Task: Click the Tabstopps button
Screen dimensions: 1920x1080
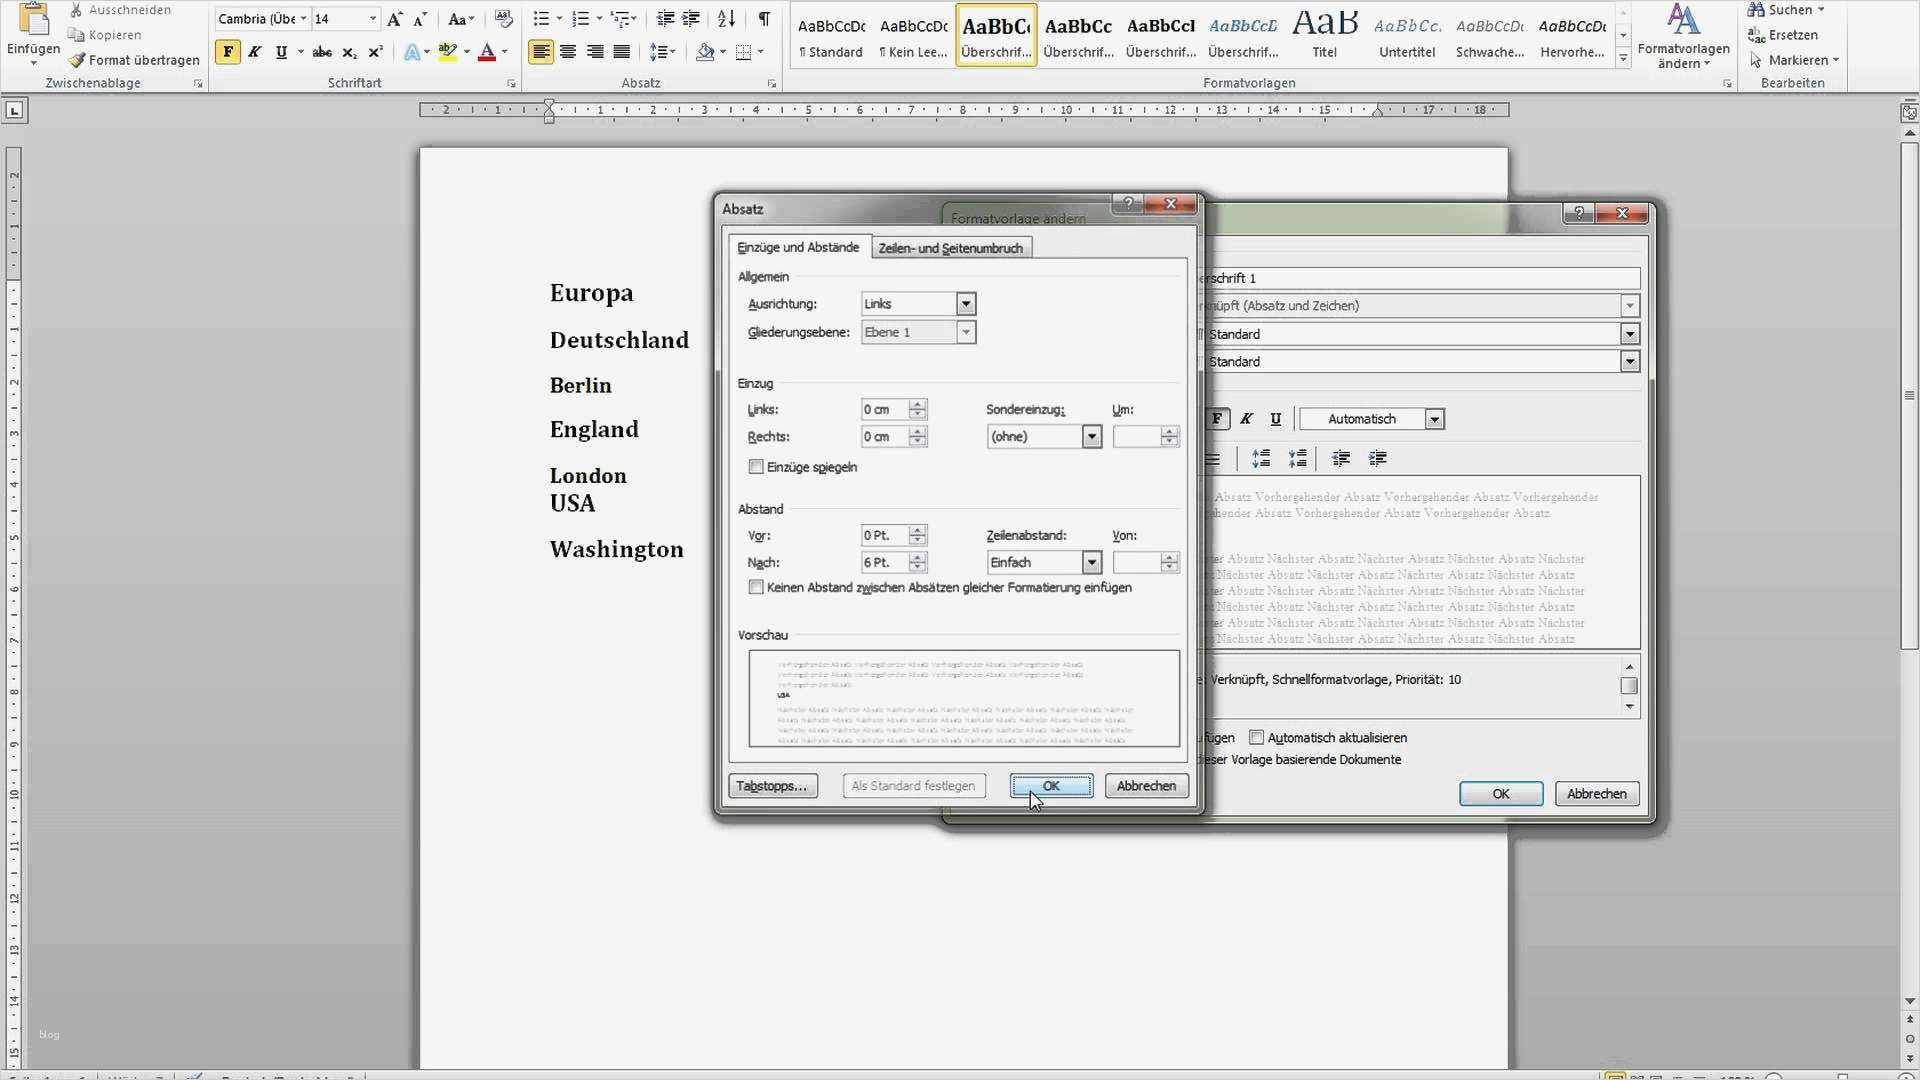Action: point(772,786)
